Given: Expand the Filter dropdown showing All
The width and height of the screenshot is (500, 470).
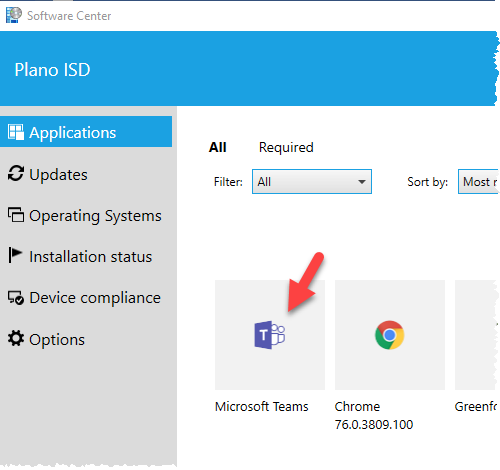Looking at the screenshot, I should (312, 182).
